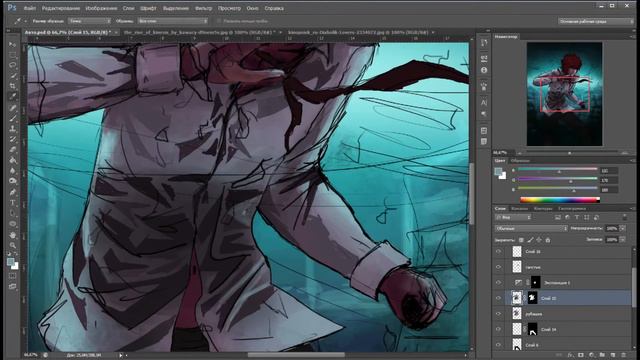Click the Navigator zoom slider

[570, 153]
